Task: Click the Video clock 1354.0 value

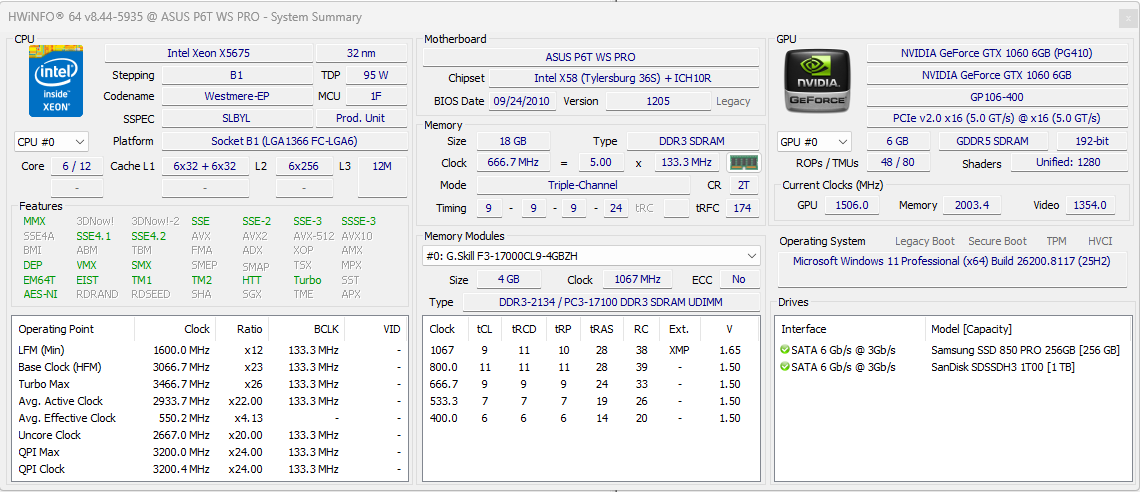Action: (1091, 205)
